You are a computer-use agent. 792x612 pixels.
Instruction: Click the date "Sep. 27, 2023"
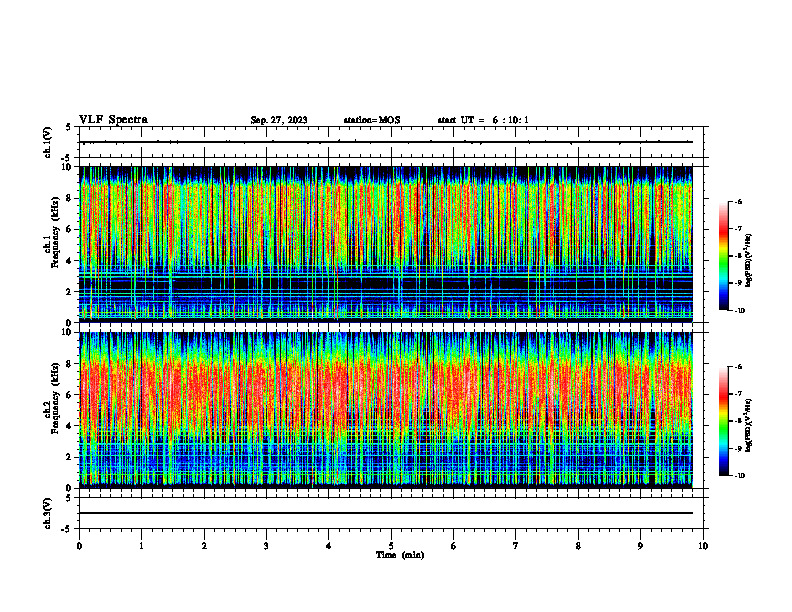279,120
